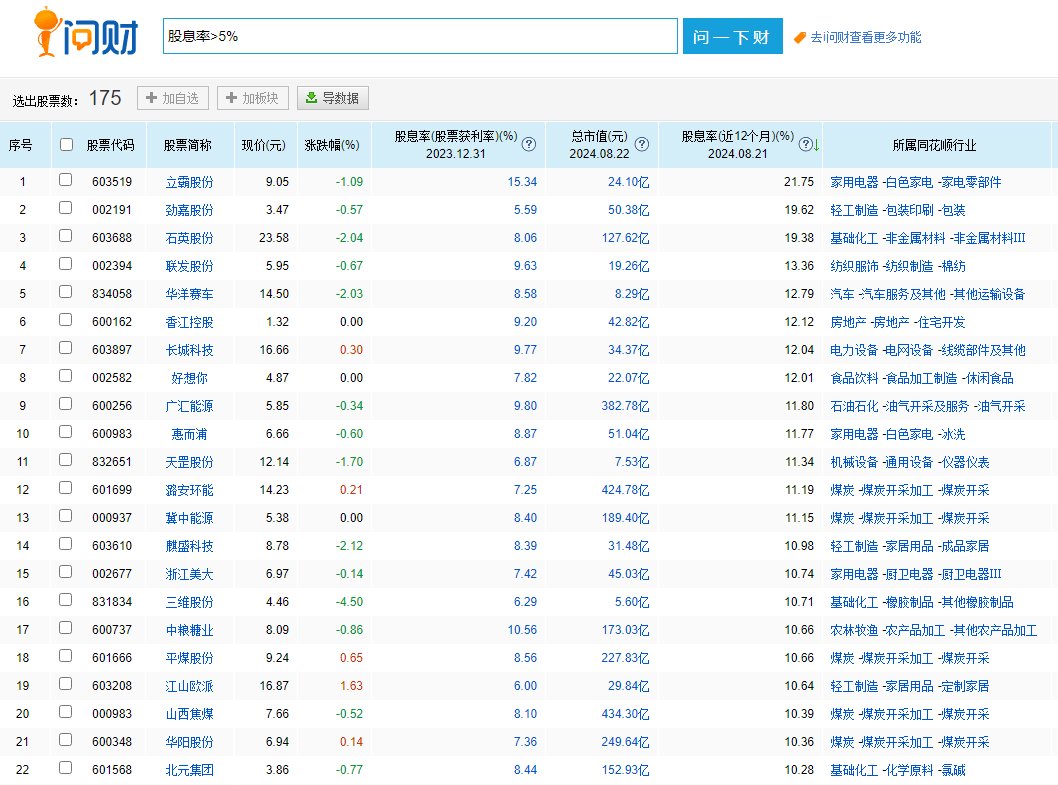1058x785 pixels.
Task: Select checkbox next to 002394
Action: 65,264
